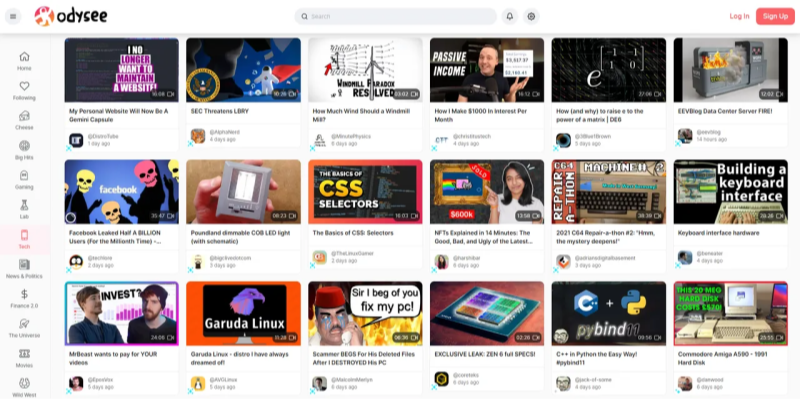Go to Home in sidebar

tap(24, 61)
